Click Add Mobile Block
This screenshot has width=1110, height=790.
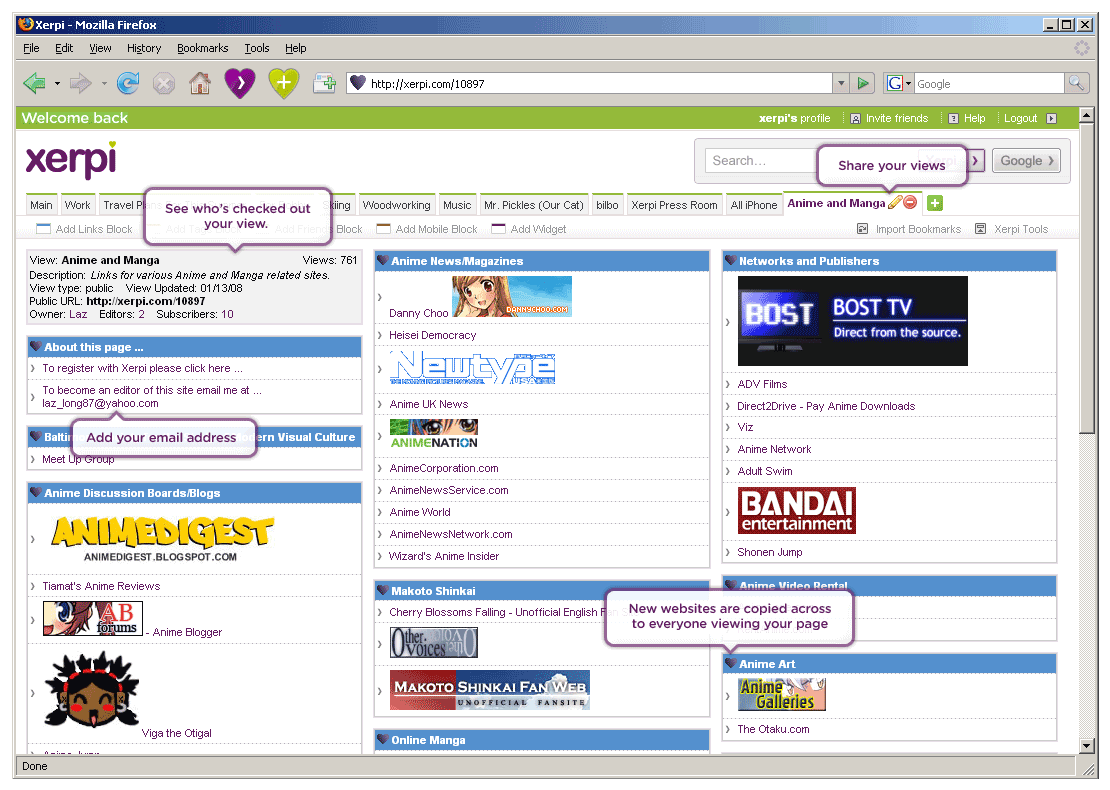click(427, 229)
